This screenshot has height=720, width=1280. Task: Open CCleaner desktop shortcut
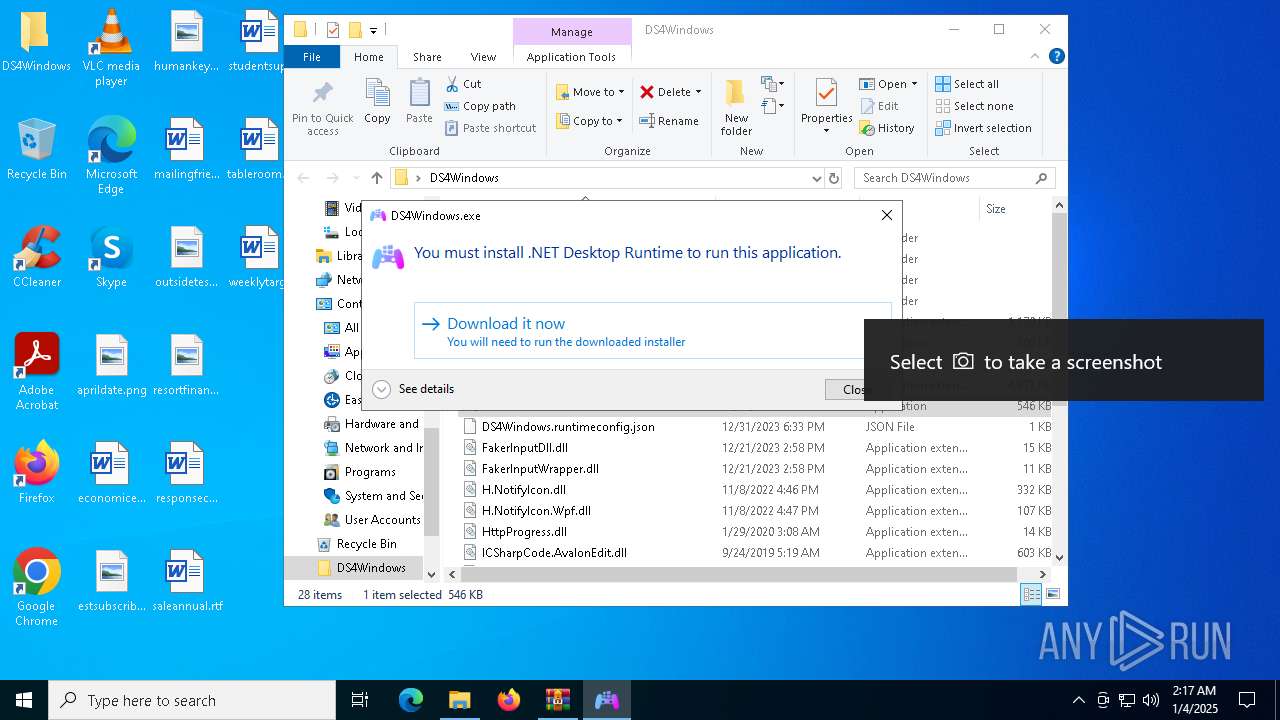tap(37, 258)
